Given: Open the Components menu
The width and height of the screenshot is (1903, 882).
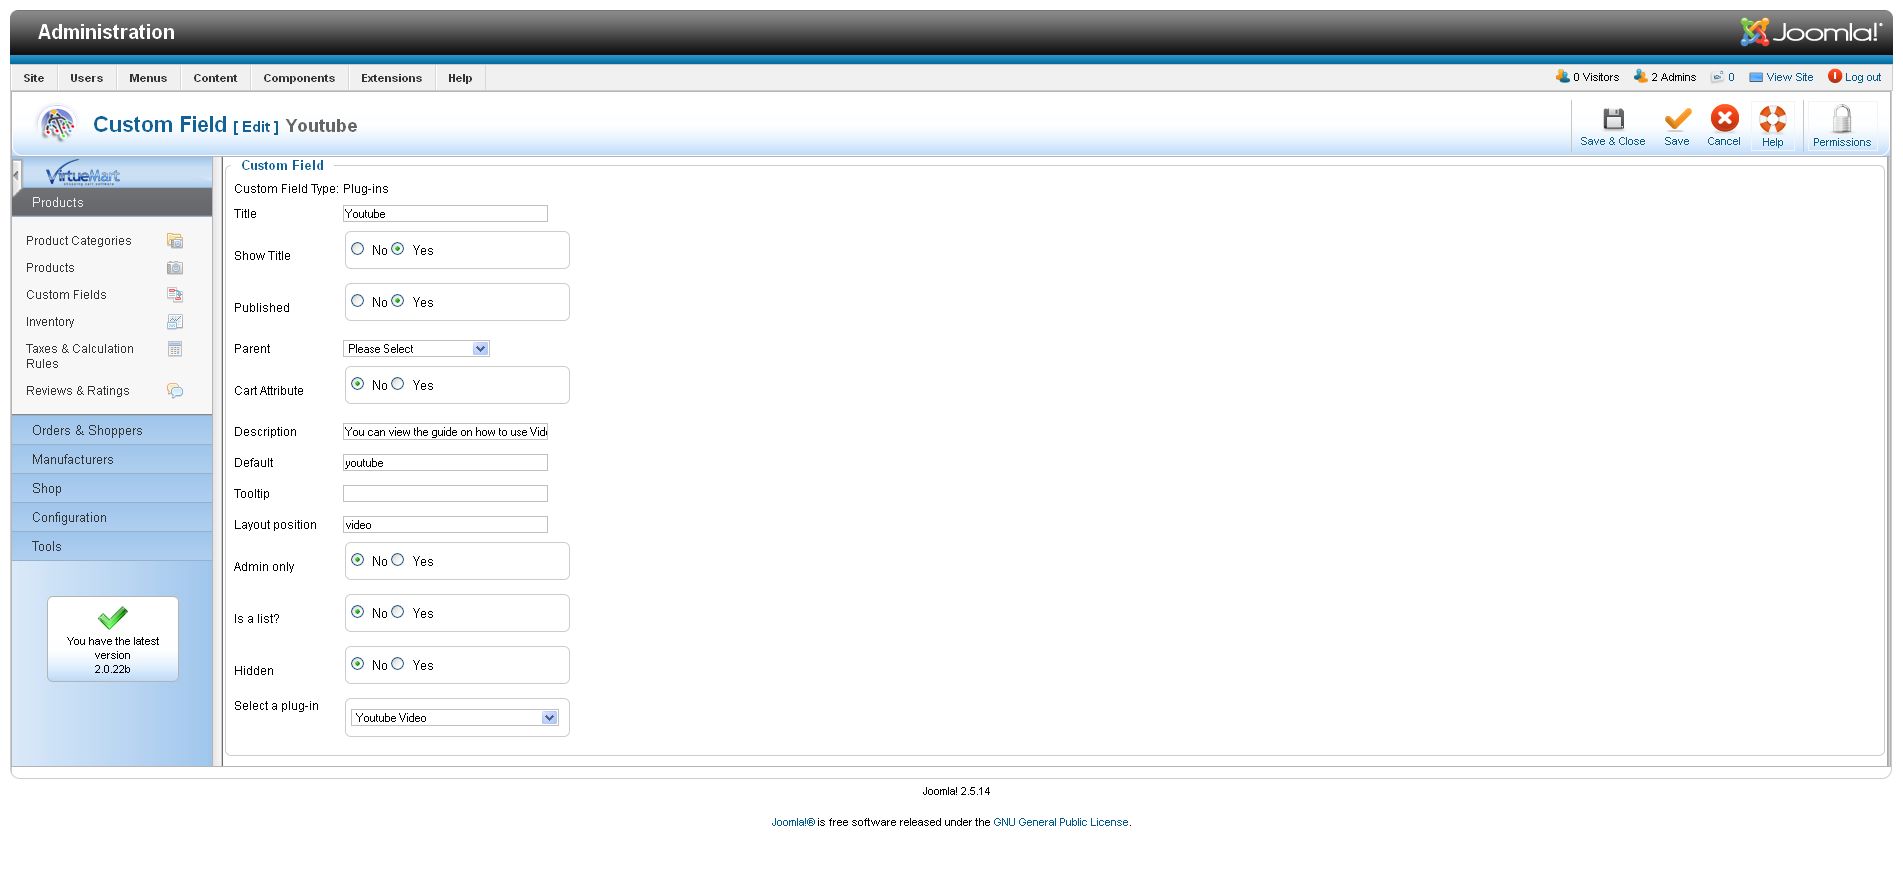Looking at the screenshot, I should click(299, 78).
